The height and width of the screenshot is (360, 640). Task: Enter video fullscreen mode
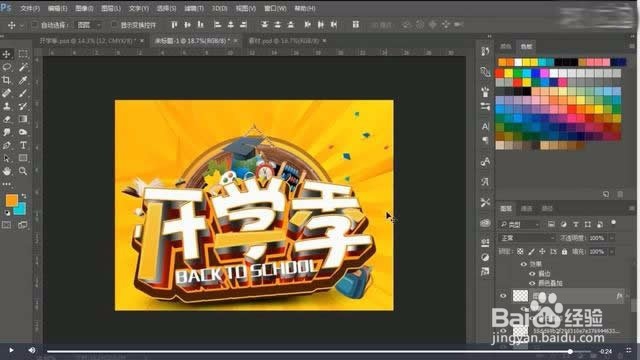[629, 351]
